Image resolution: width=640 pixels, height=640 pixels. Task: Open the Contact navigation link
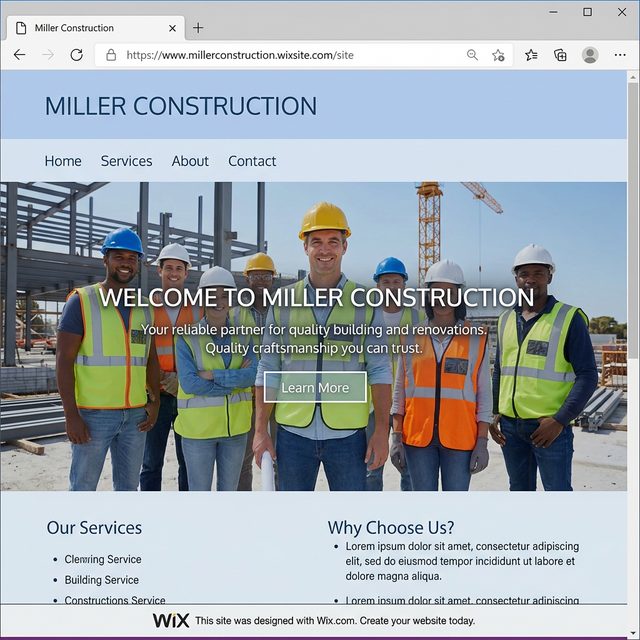coord(252,161)
